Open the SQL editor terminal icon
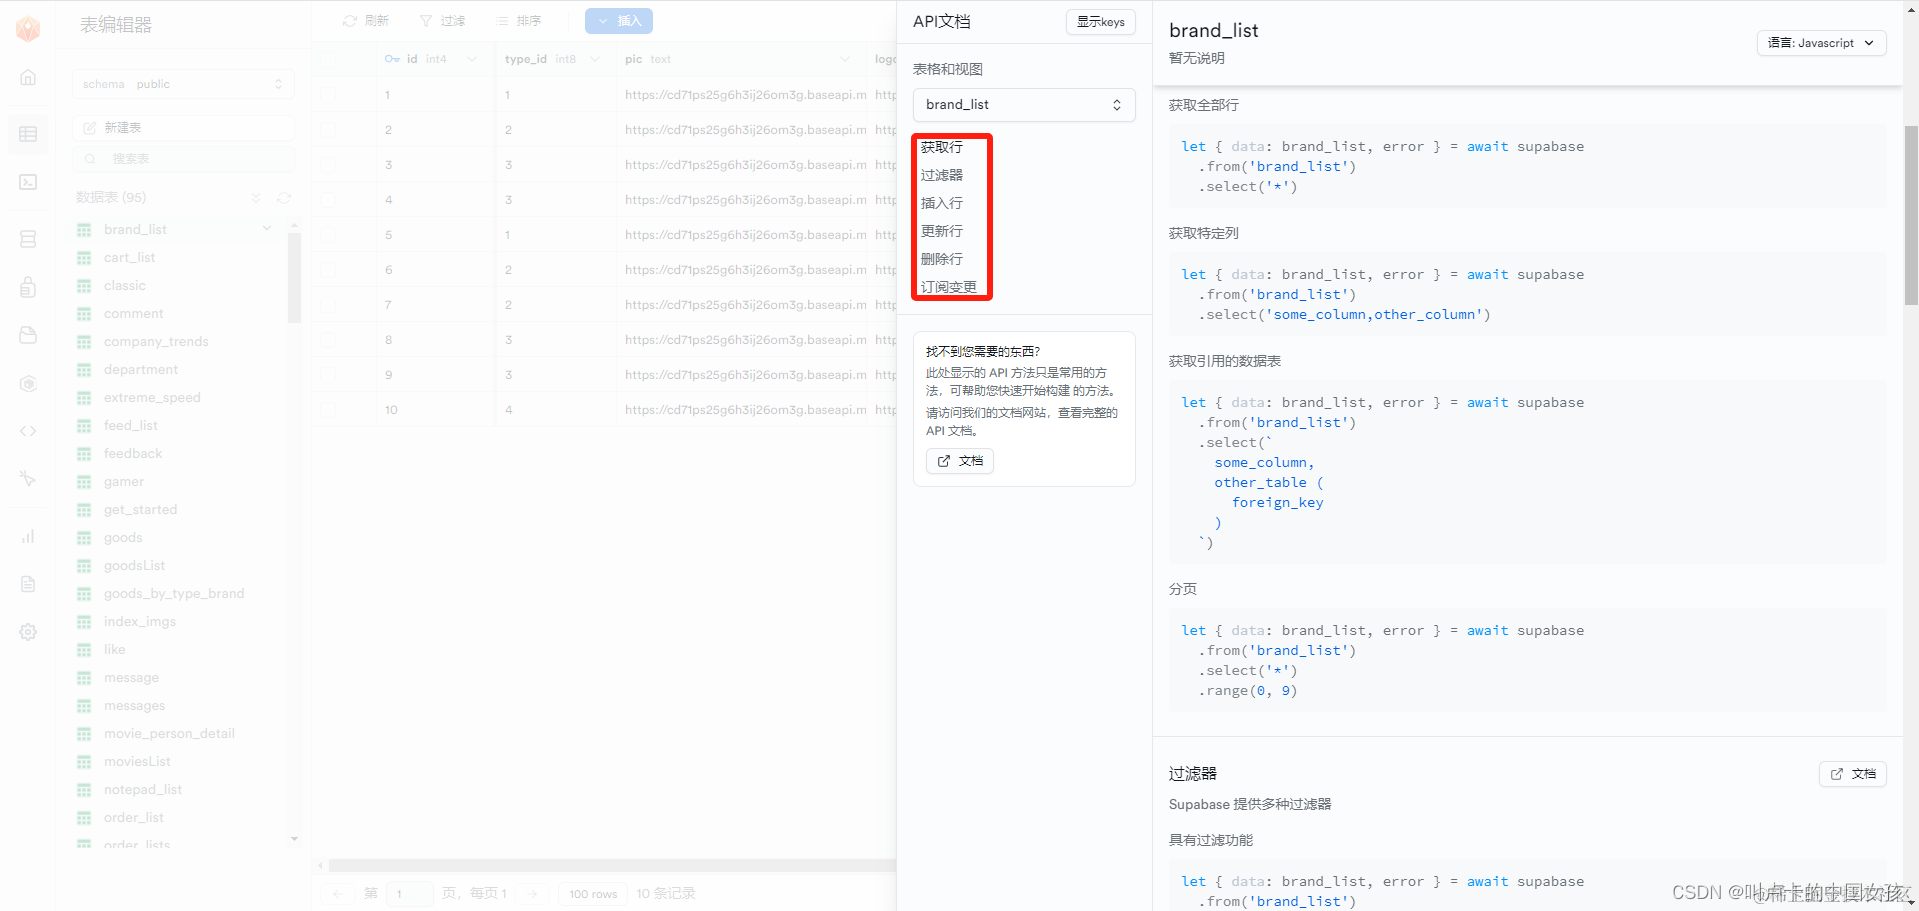The image size is (1919, 911). [28, 182]
